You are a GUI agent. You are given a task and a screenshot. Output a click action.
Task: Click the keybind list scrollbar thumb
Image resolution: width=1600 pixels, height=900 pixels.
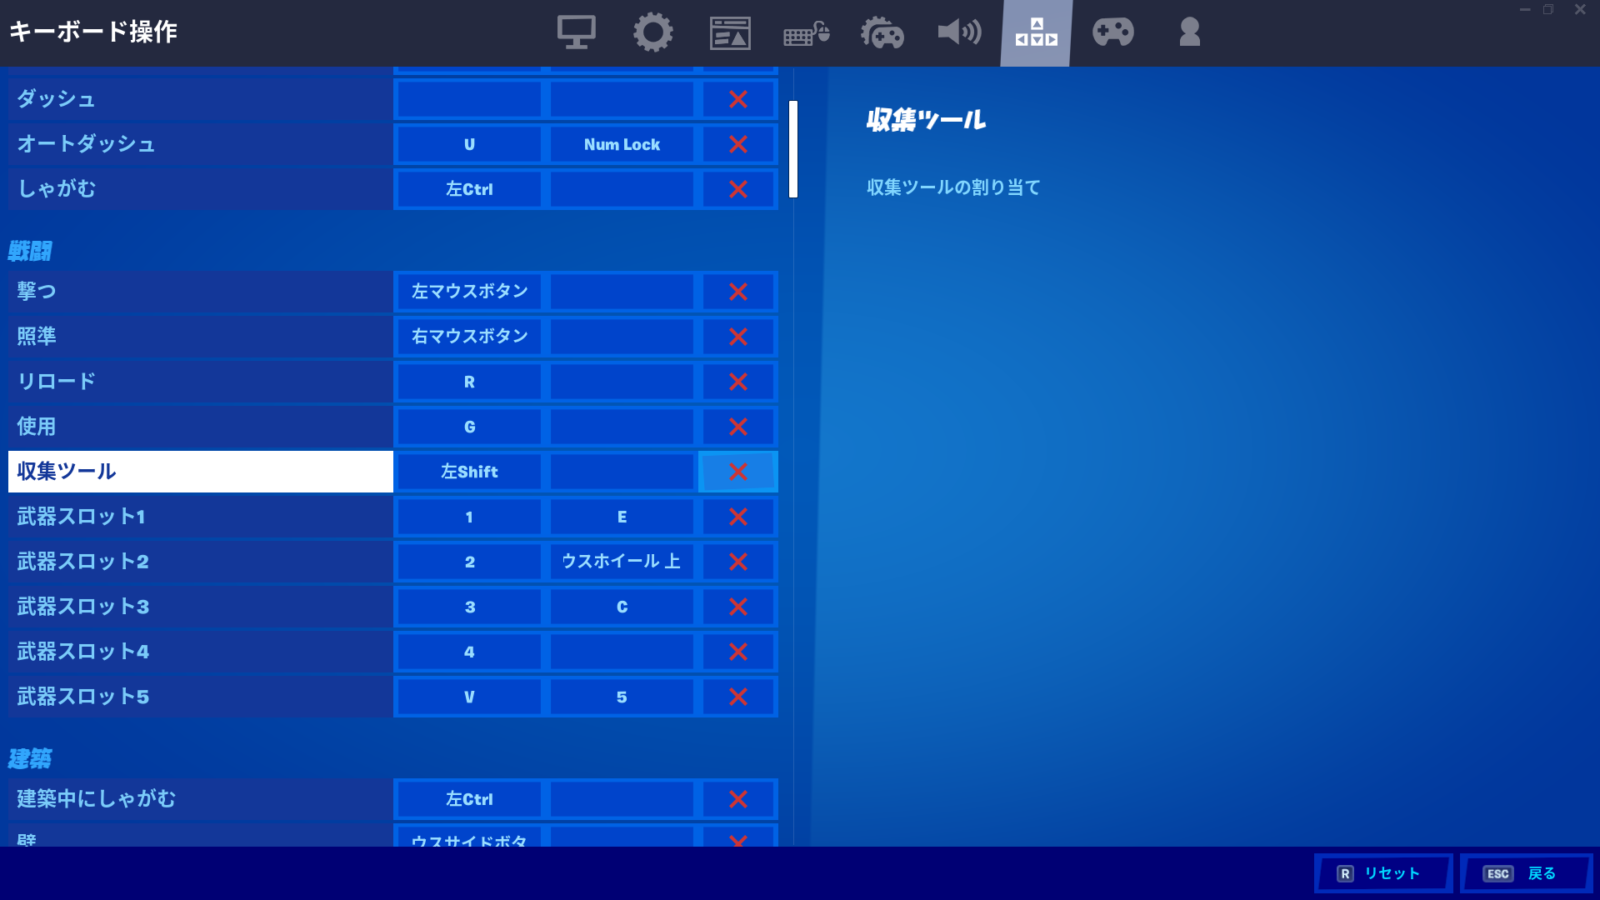793,149
